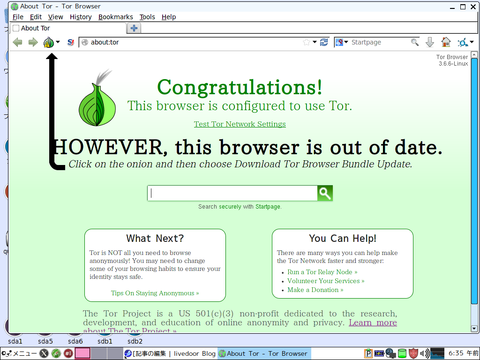This screenshot has height=360, width=480.
Task: Open the History menu
Action: click(x=81, y=17)
